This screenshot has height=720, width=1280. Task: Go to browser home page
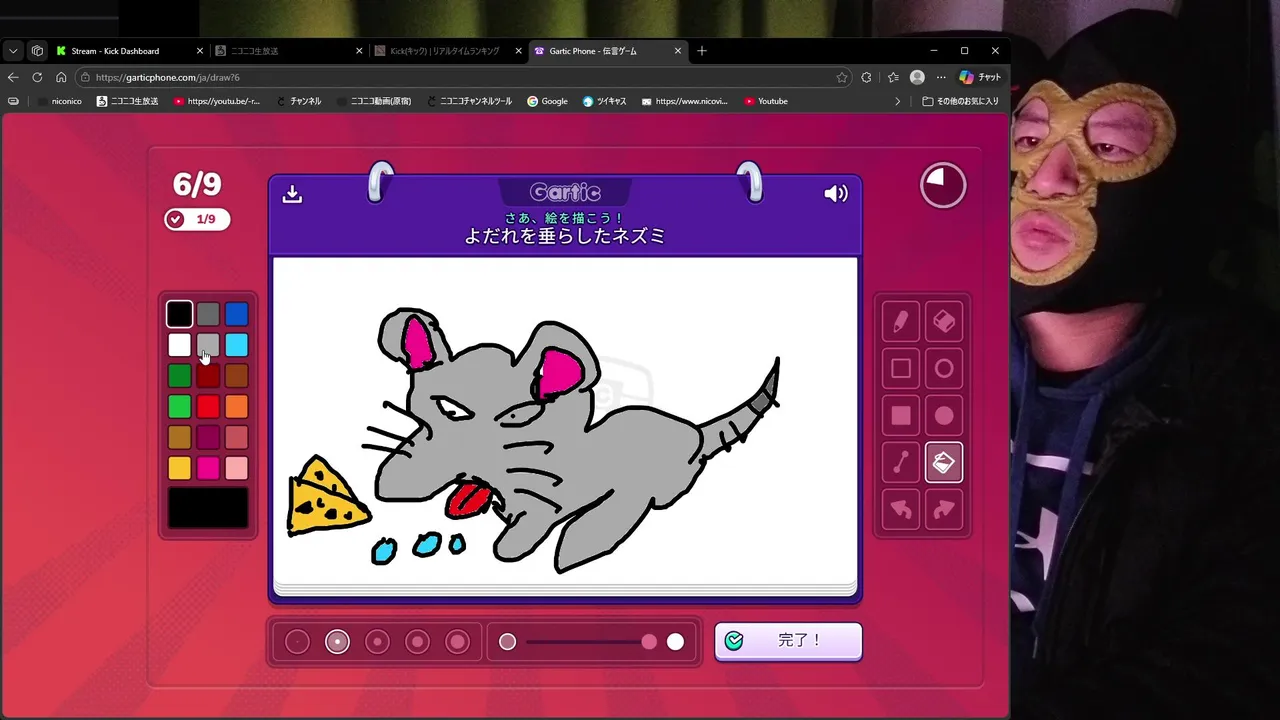coord(61,77)
